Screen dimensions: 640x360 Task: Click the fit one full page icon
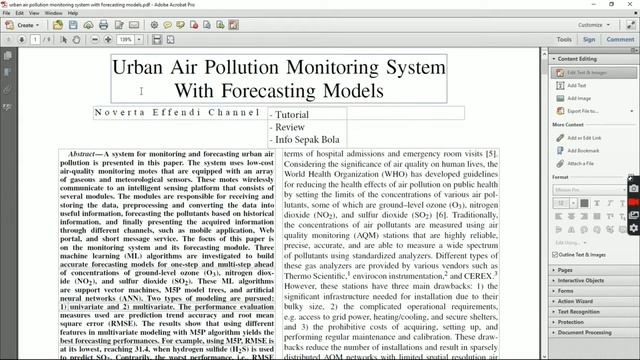(x=171, y=40)
